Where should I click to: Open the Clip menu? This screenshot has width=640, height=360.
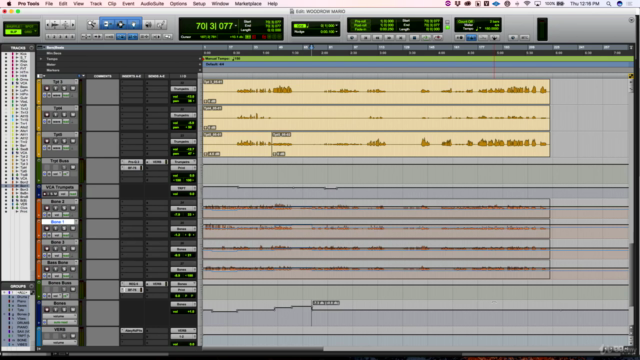112,4
